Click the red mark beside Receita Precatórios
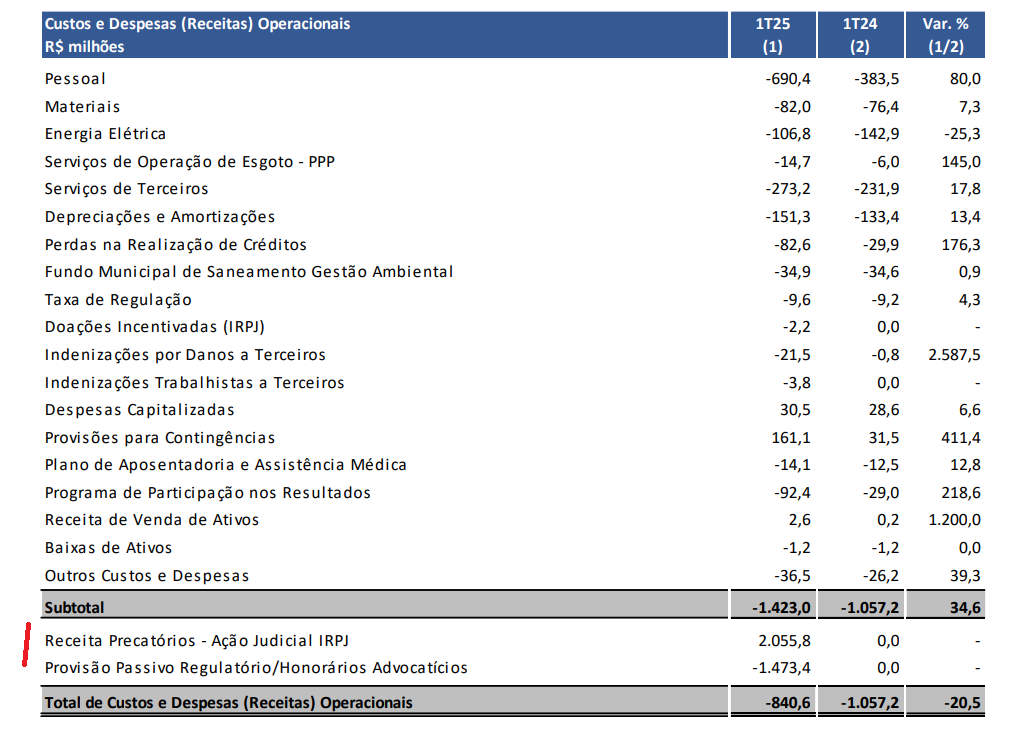Screen dimensions: 1027x731 [x=26, y=645]
